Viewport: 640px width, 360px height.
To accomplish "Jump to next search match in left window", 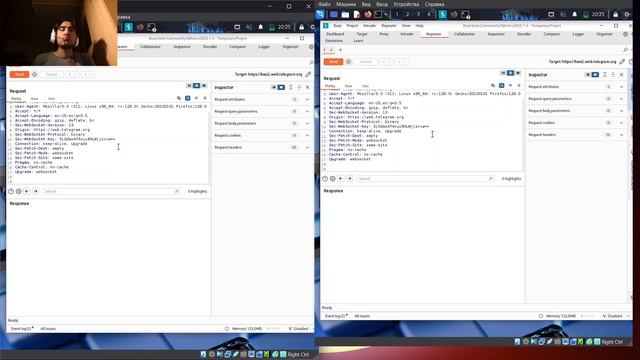I will (36, 191).
